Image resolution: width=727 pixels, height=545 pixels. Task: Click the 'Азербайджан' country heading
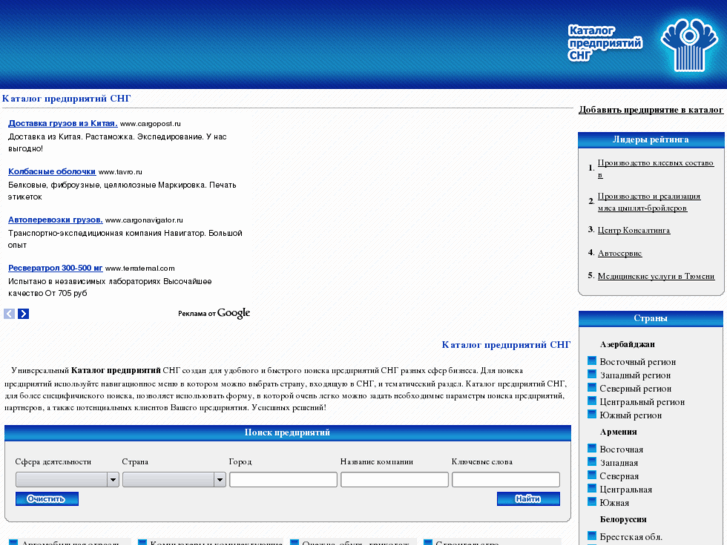click(627, 345)
